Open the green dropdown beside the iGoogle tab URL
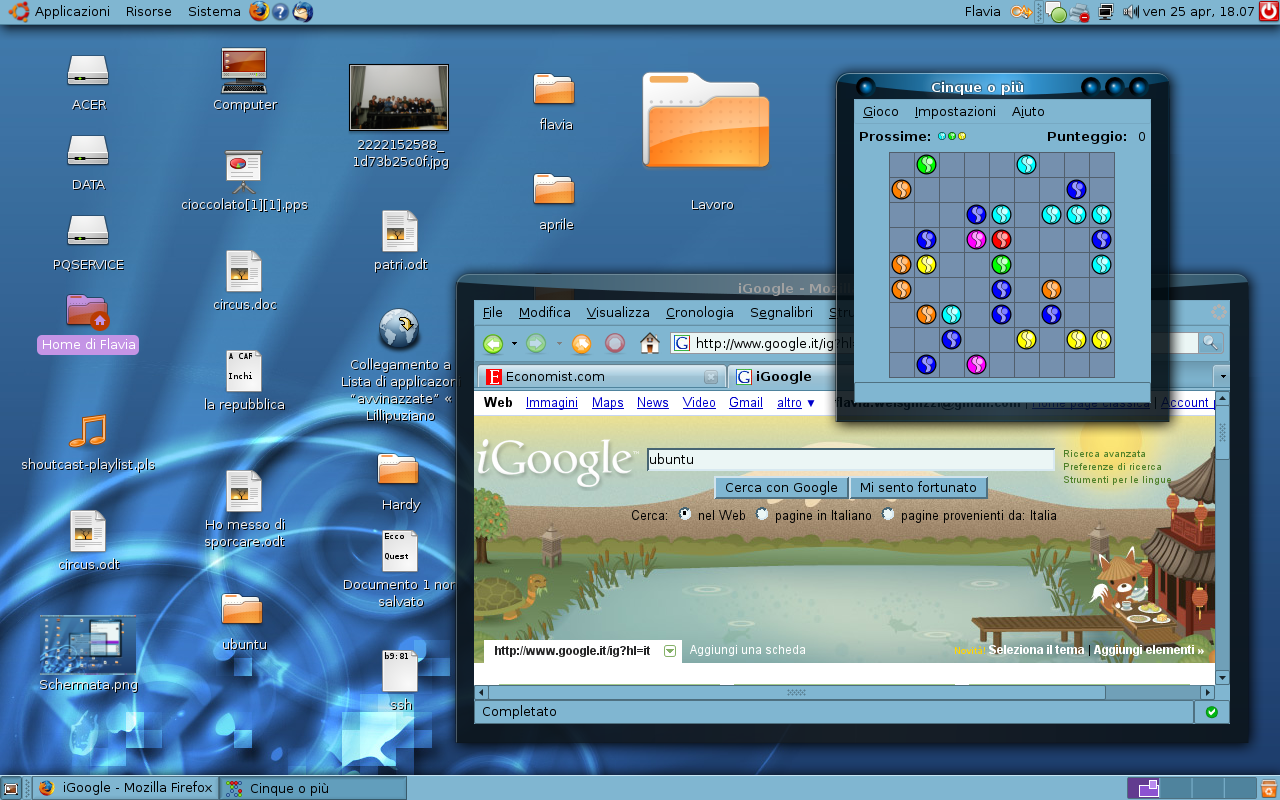 tap(670, 651)
